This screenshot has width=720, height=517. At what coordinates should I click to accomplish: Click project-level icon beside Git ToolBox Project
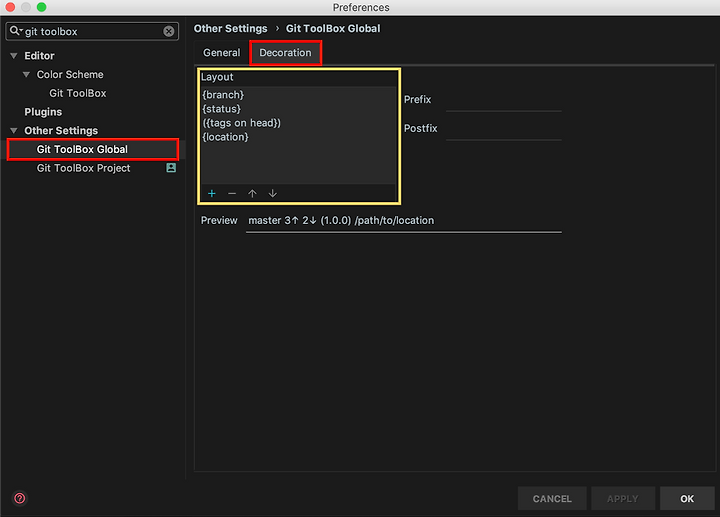[171, 168]
